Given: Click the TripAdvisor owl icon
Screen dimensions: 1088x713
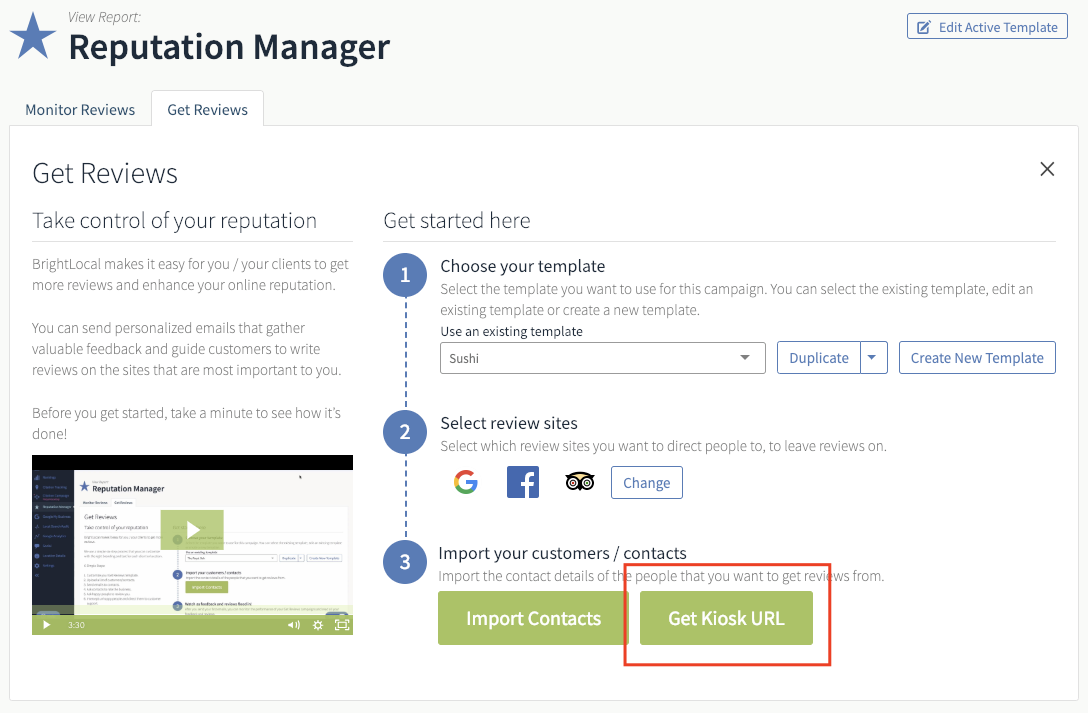Looking at the screenshot, I should click(580, 481).
